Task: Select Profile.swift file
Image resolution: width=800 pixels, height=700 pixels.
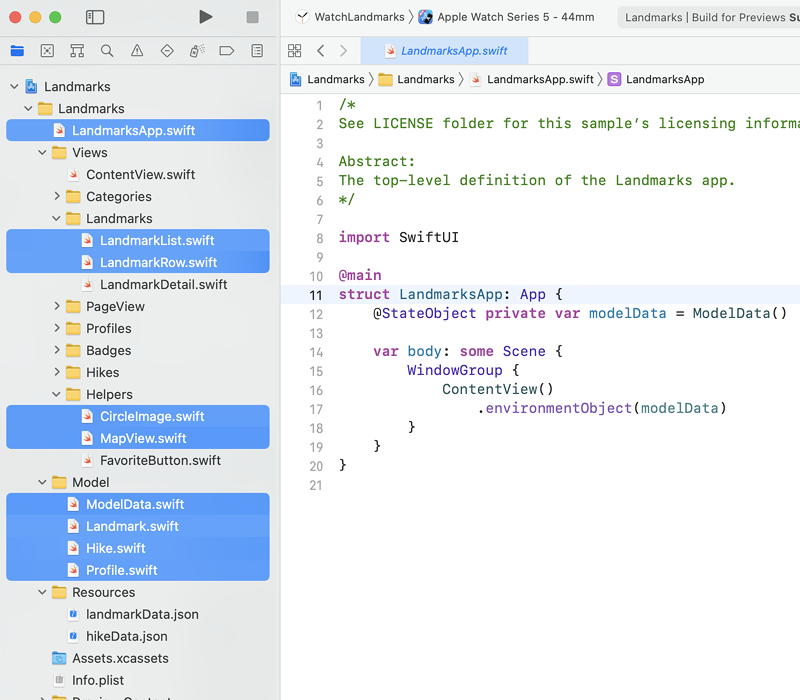Action: click(x=138, y=570)
